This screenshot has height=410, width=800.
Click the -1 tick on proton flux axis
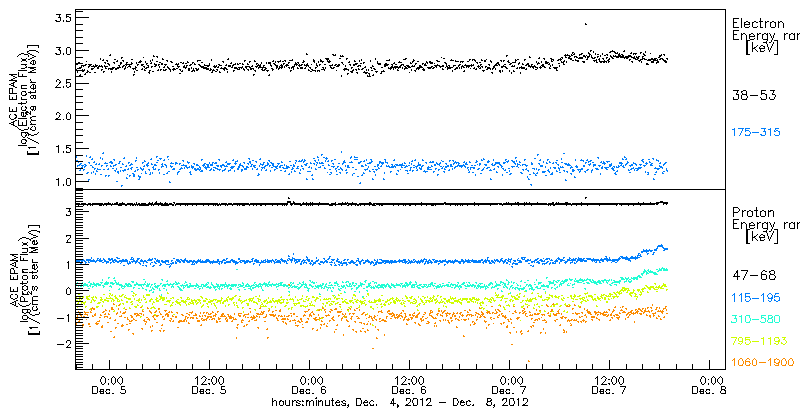pyautogui.click(x=62, y=318)
